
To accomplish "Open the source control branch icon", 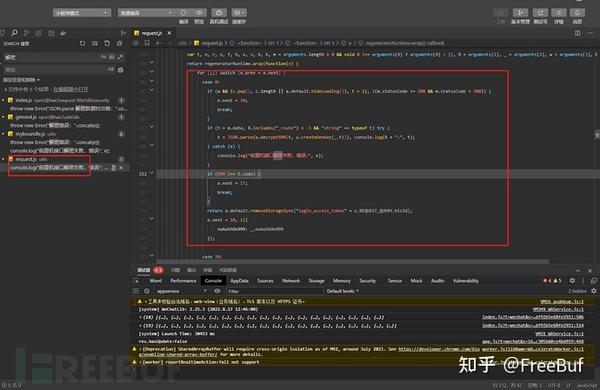I will [x=26, y=33].
